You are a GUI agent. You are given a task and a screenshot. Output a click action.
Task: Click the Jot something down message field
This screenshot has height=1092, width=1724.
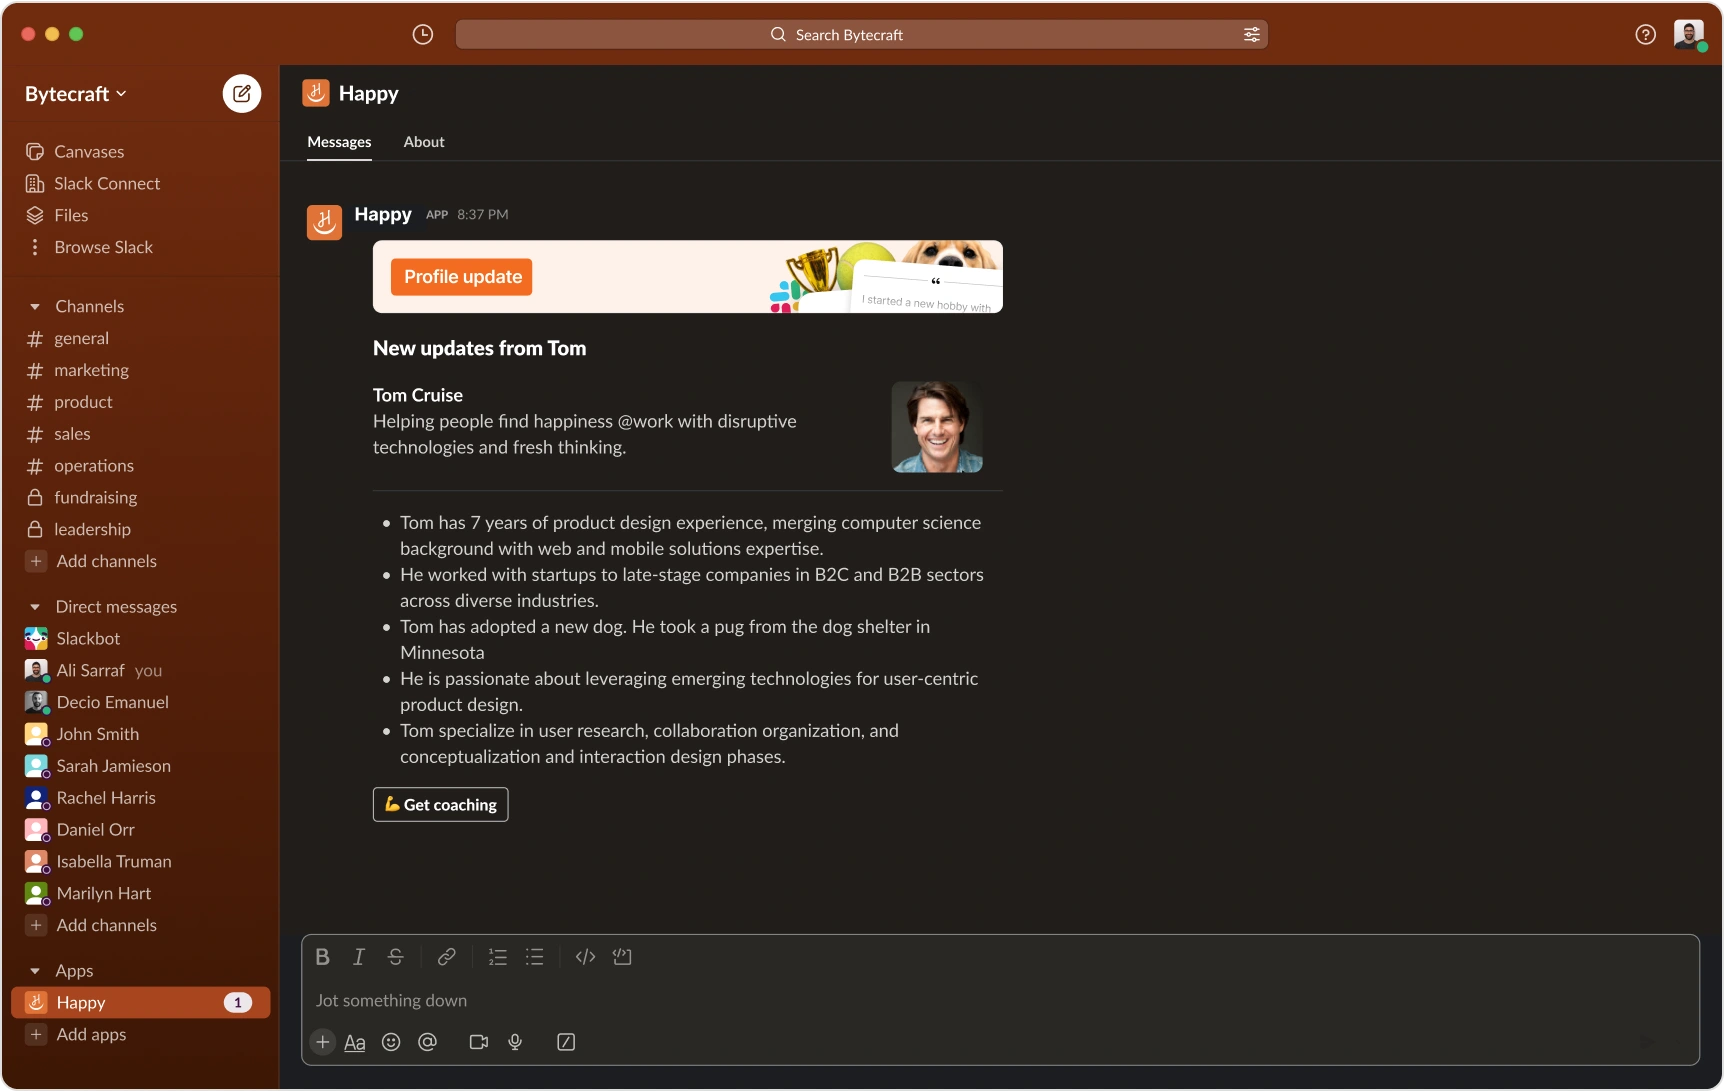click(1000, 1001)
